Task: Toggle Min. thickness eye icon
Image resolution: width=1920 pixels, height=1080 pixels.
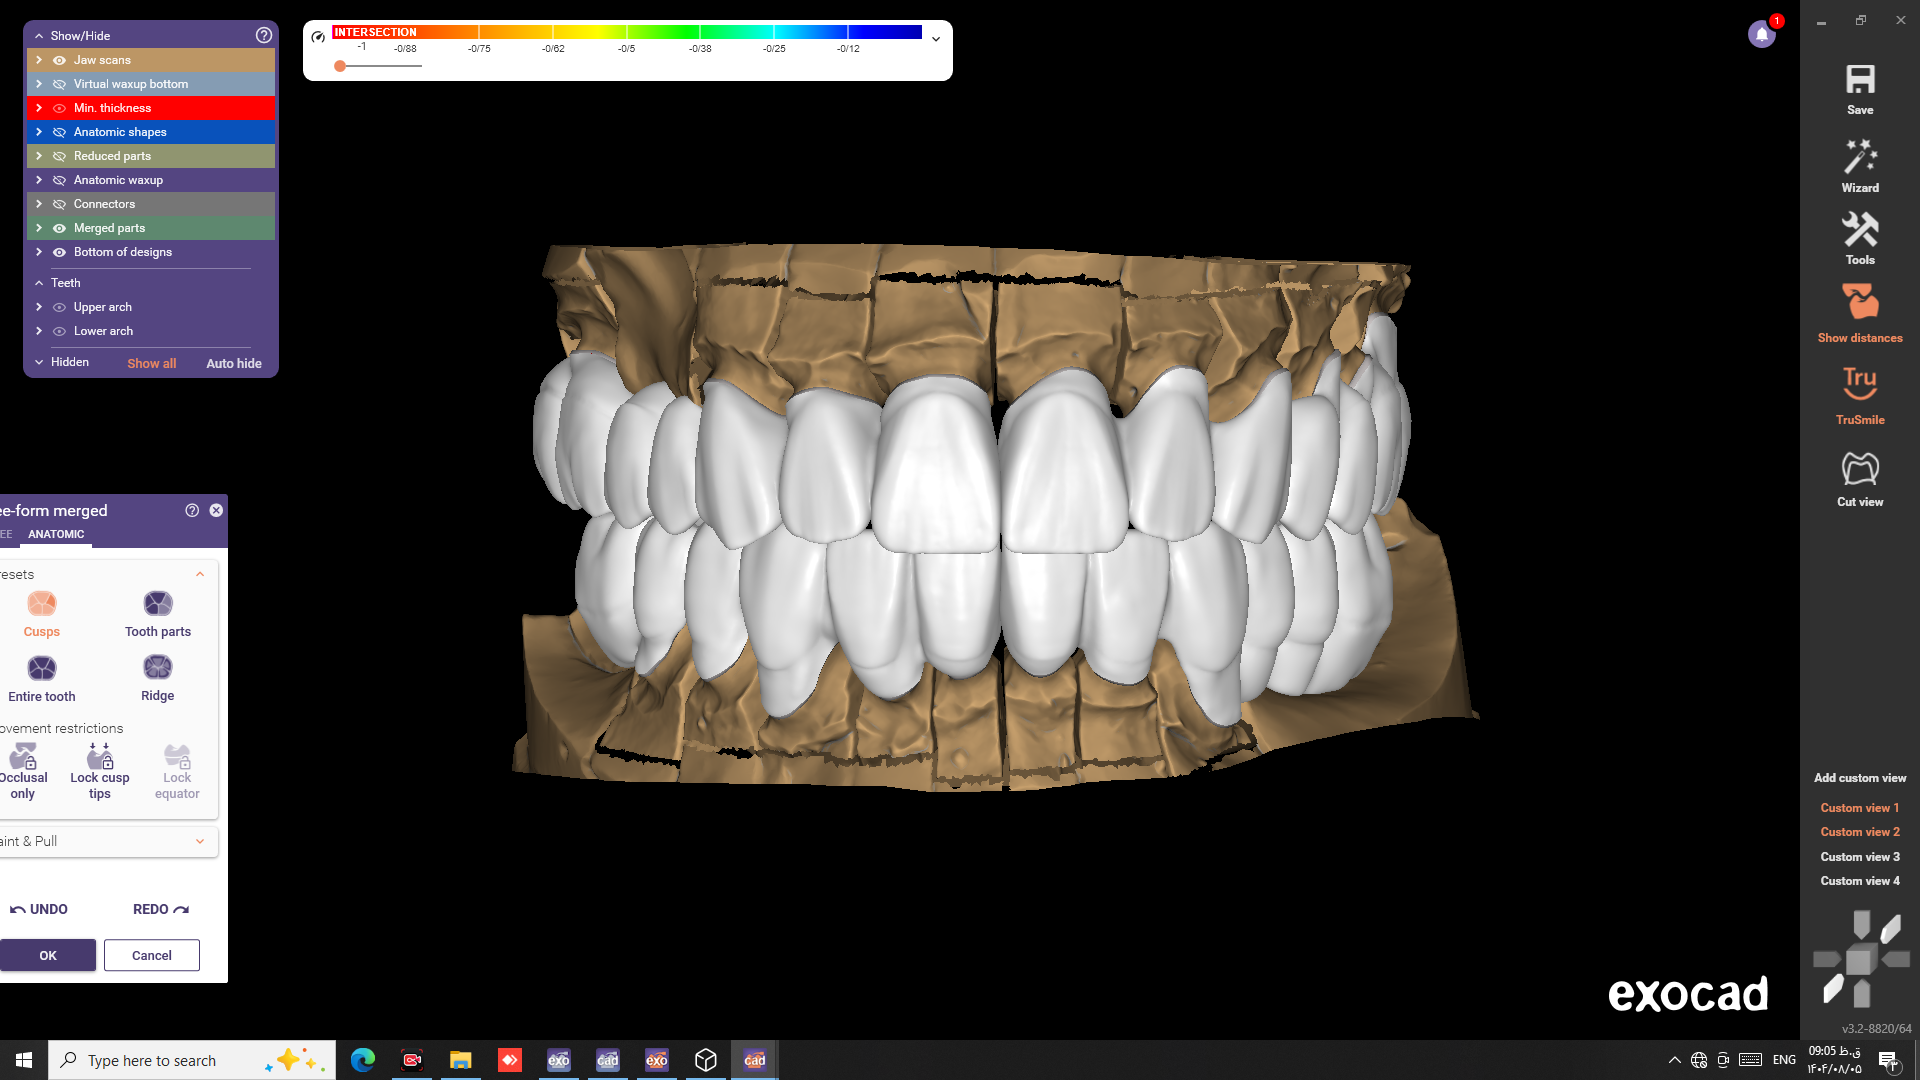Action: click(x=60, y=108)
